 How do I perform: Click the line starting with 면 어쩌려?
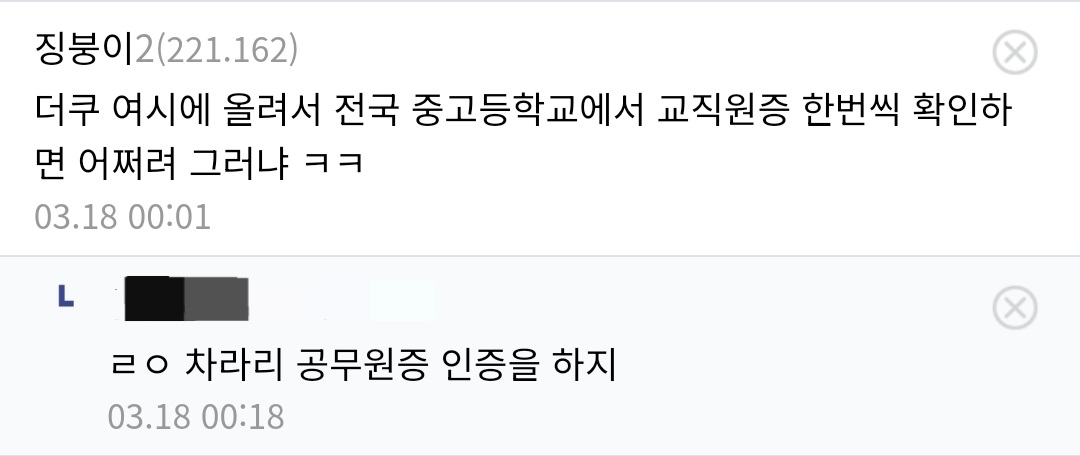tap(199, 165)
